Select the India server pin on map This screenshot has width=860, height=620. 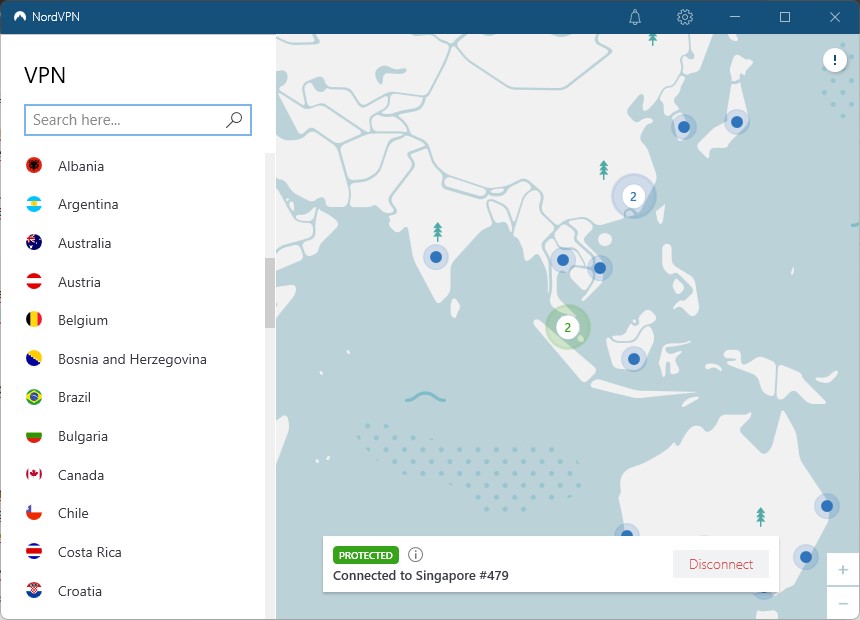(436, 257)
